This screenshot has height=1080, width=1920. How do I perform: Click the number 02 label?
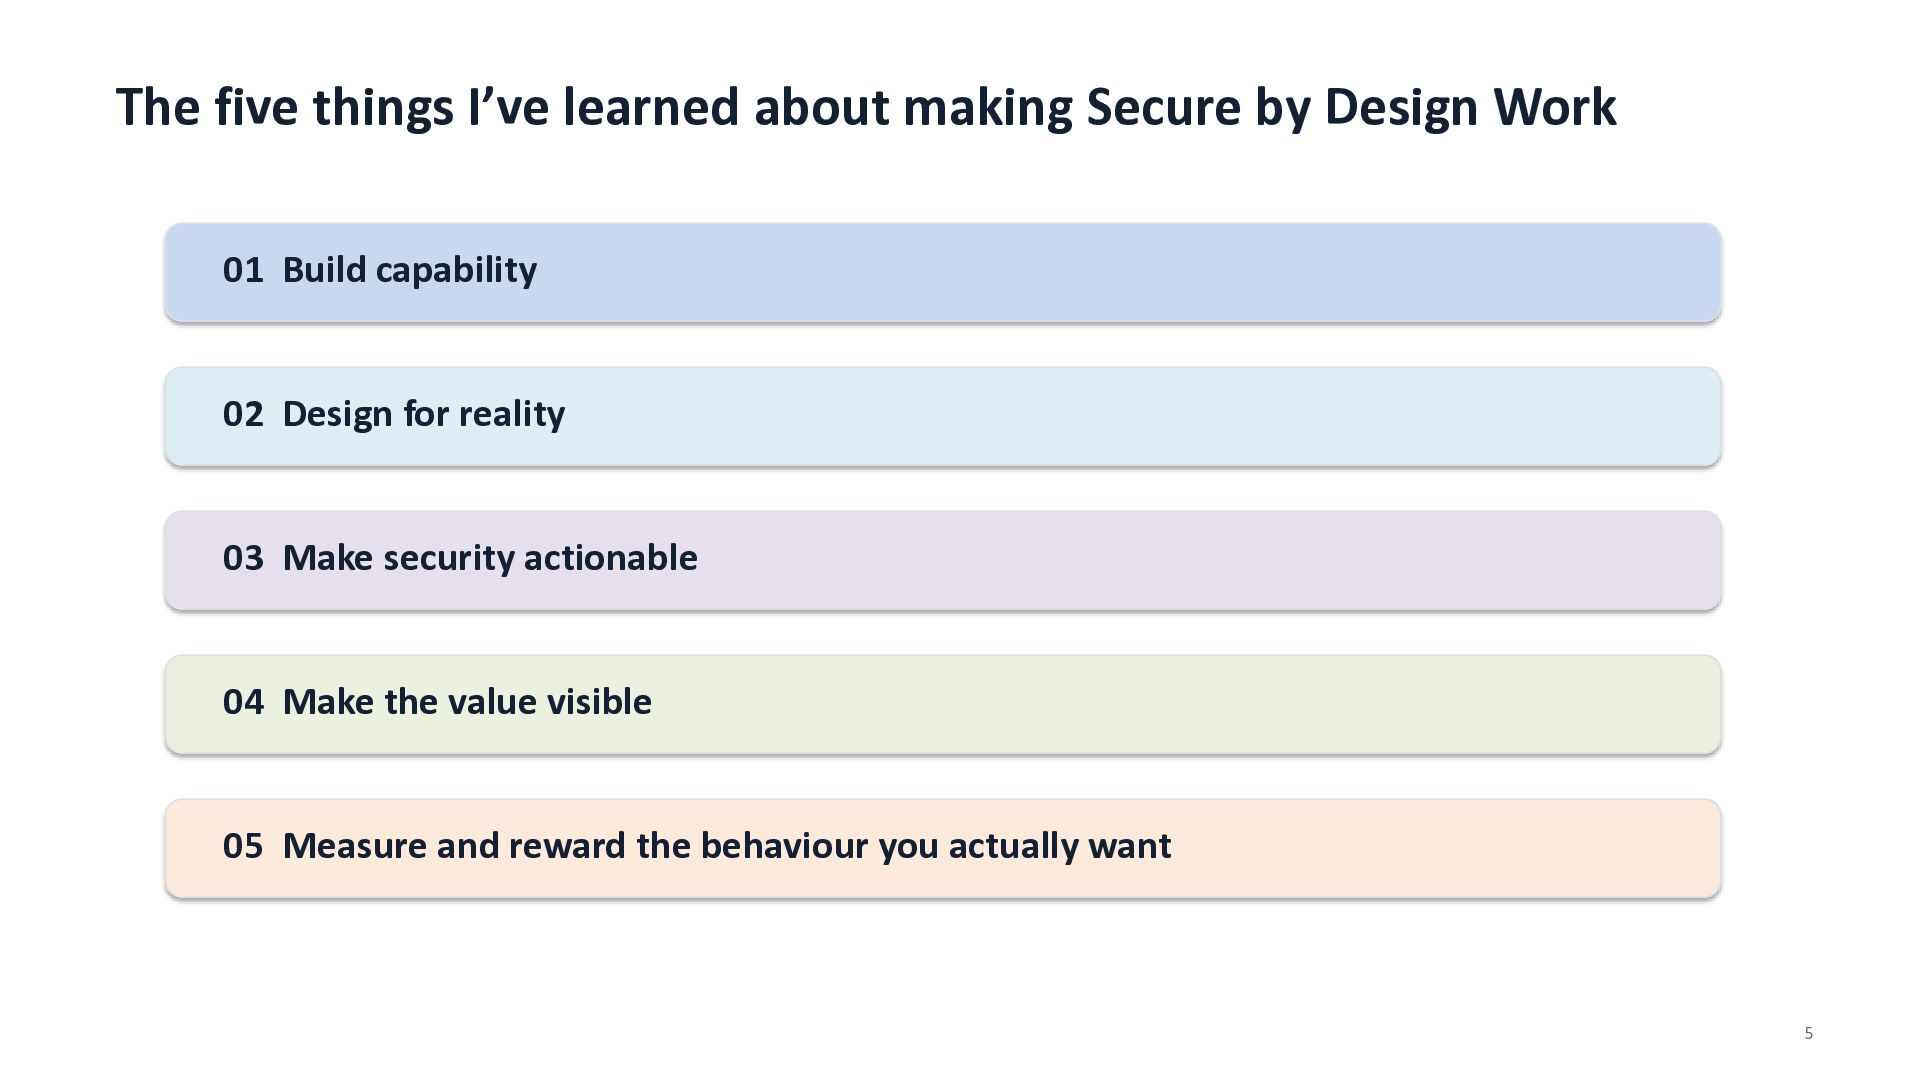coord(243,414)
